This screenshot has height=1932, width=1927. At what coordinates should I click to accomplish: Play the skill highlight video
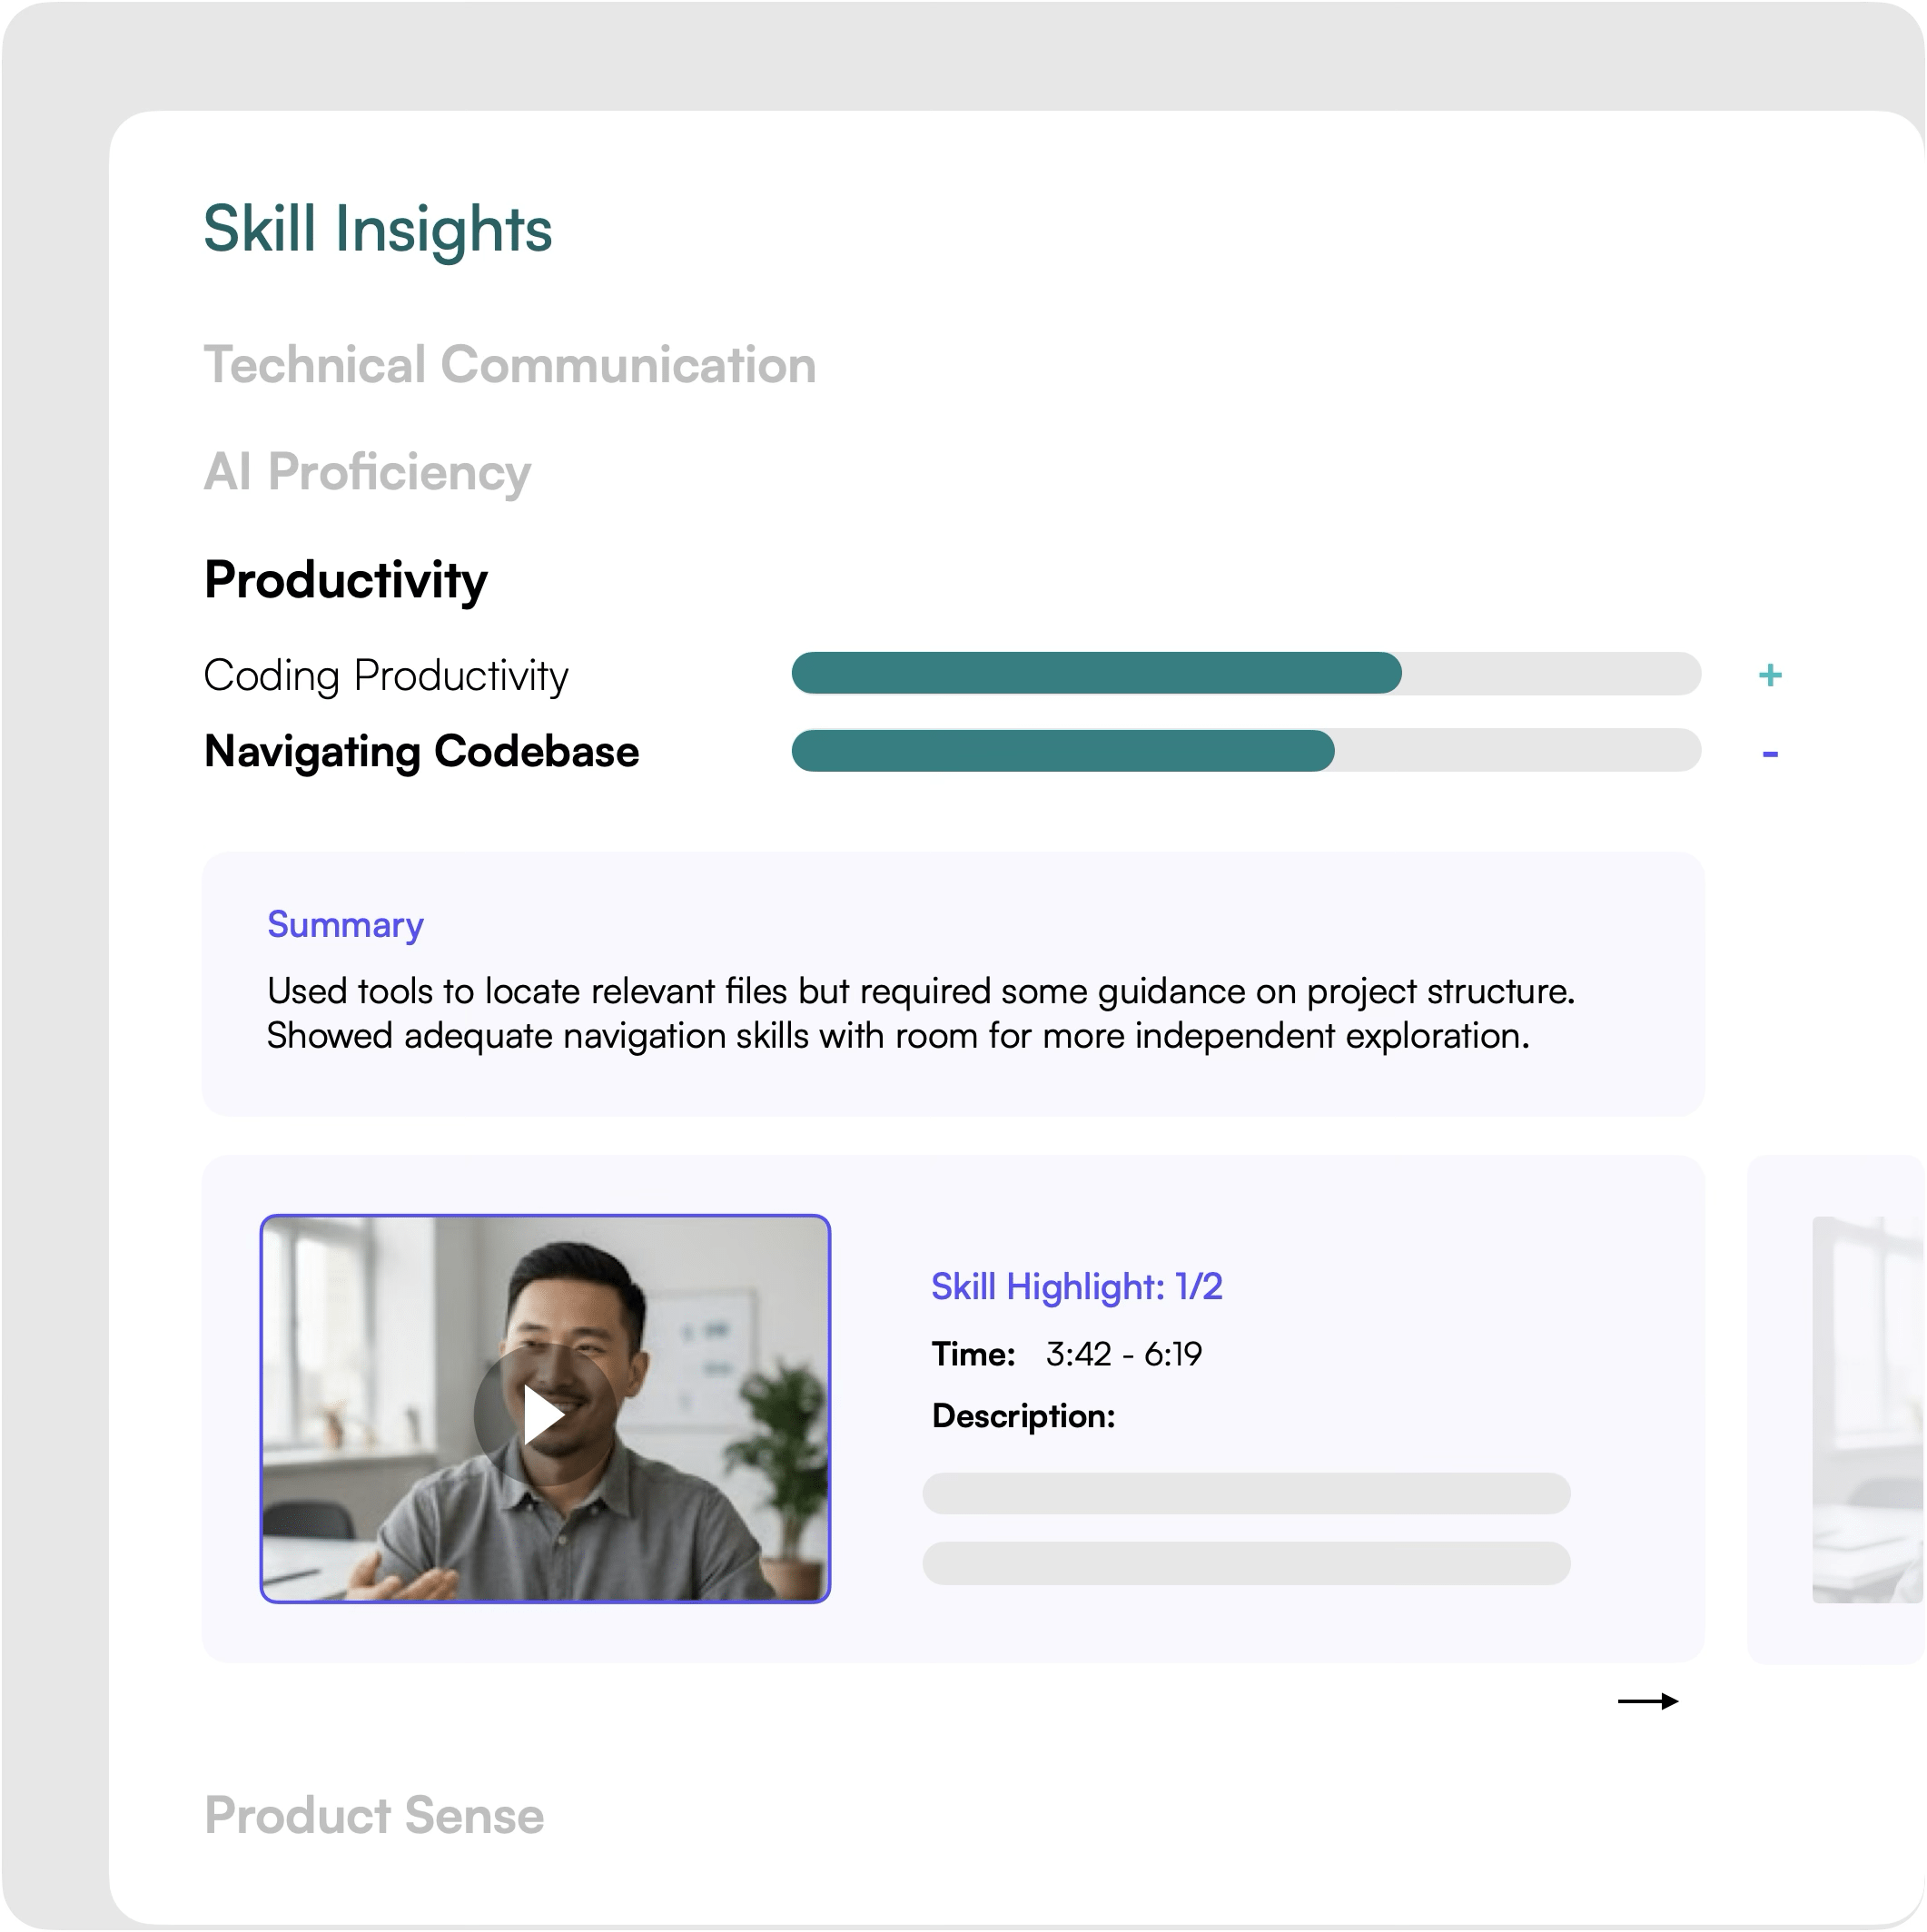pyautogui.click(x=545, y=1414)
